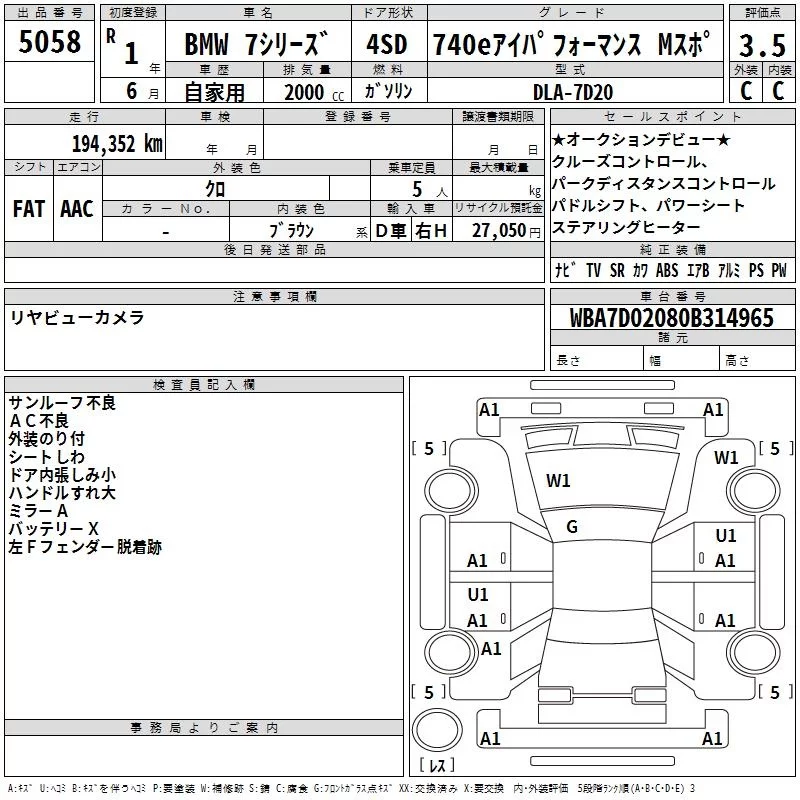
Task: Click the 長さ dimension field
Action: pos(597,360)
